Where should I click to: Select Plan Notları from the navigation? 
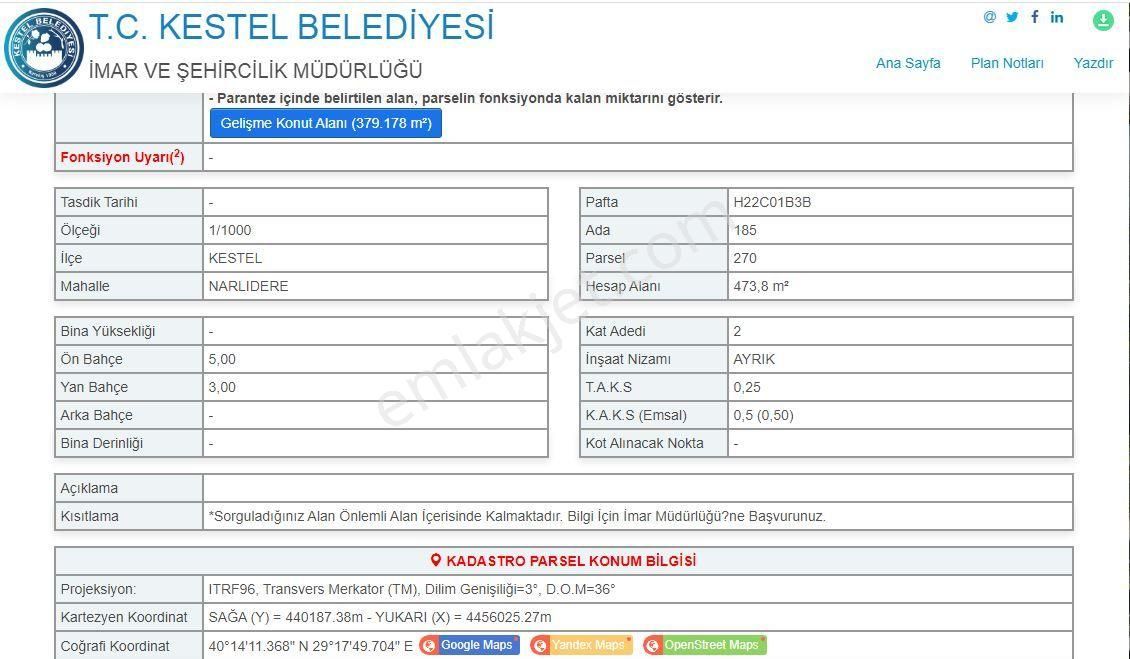pyautogui.click(x=1006, y=62)
